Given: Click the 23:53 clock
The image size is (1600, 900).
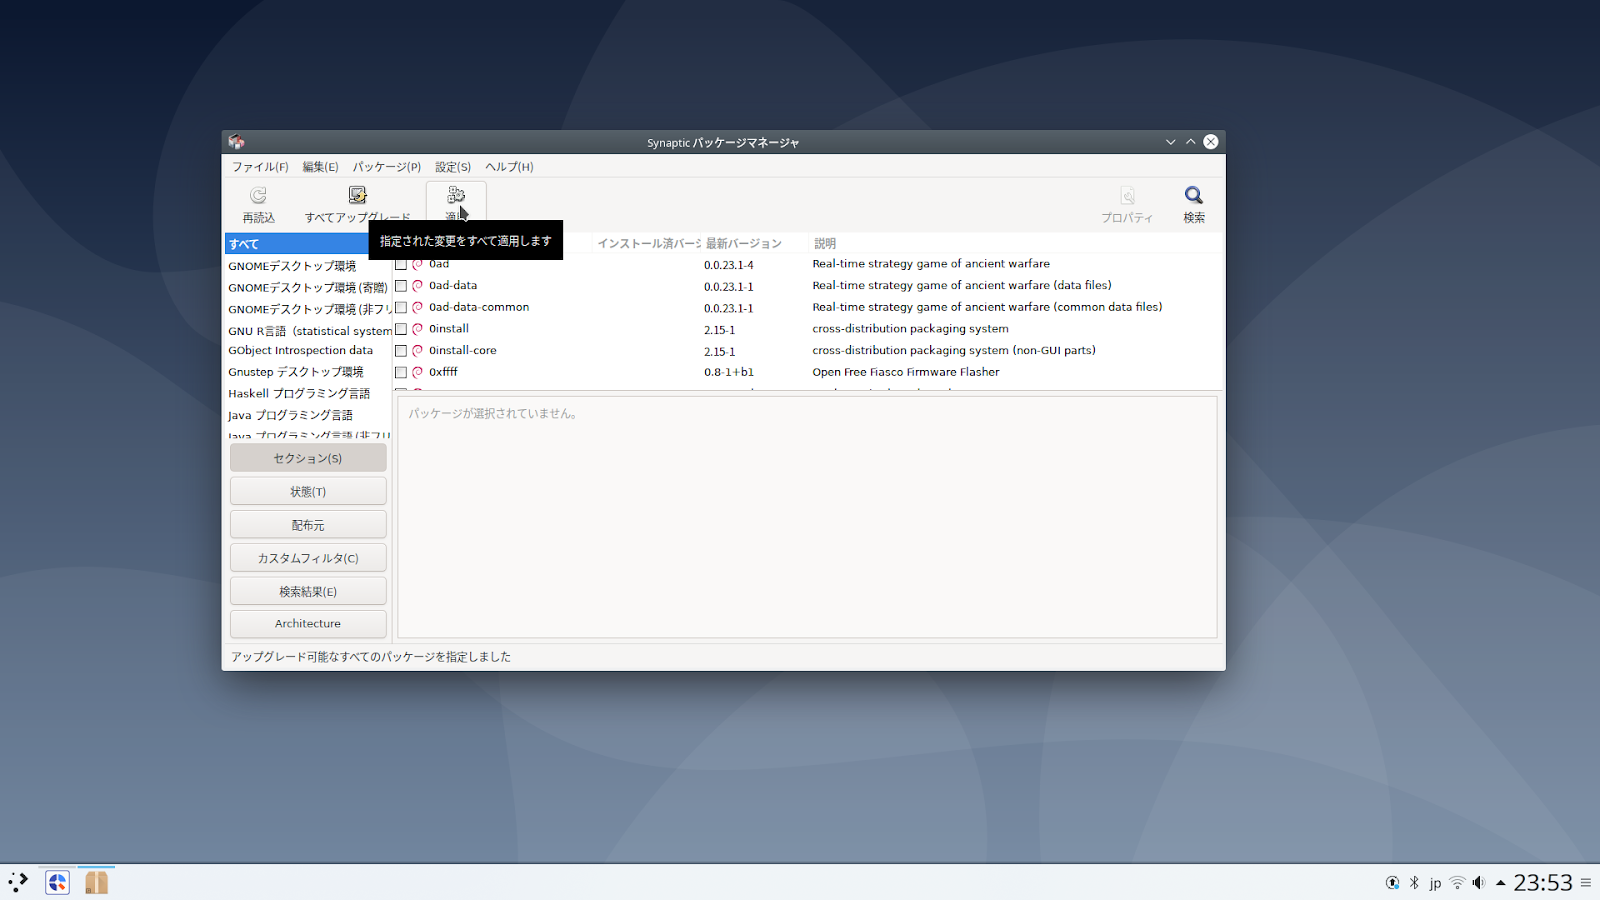Looking at the screenshot, I should [1543, 882].
